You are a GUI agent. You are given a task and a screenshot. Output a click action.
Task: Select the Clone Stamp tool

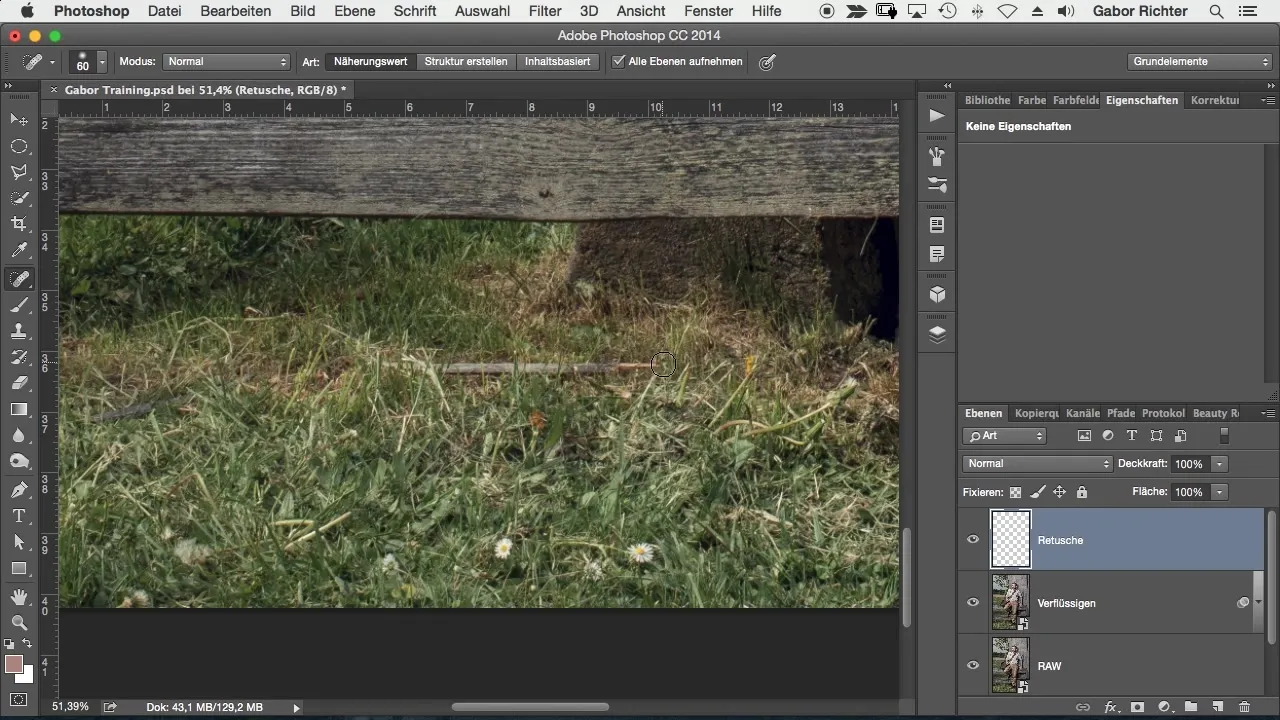(x=19, y=331)
